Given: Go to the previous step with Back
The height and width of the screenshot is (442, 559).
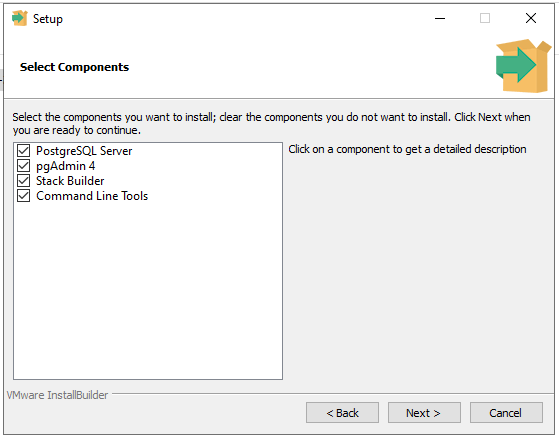Looking at the screenshot, I should [342, 413].
